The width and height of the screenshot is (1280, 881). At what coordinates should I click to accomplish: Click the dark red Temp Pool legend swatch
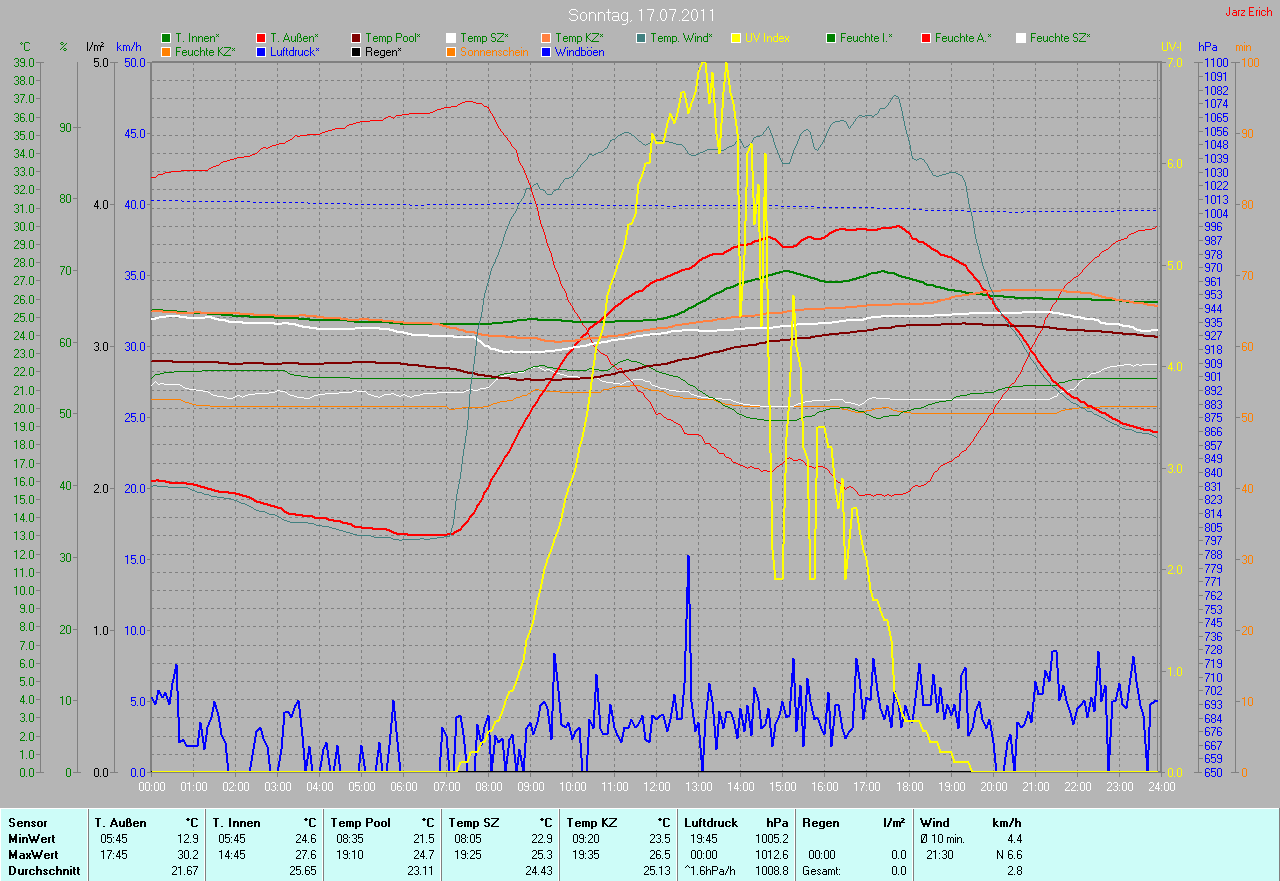[357, 38]
